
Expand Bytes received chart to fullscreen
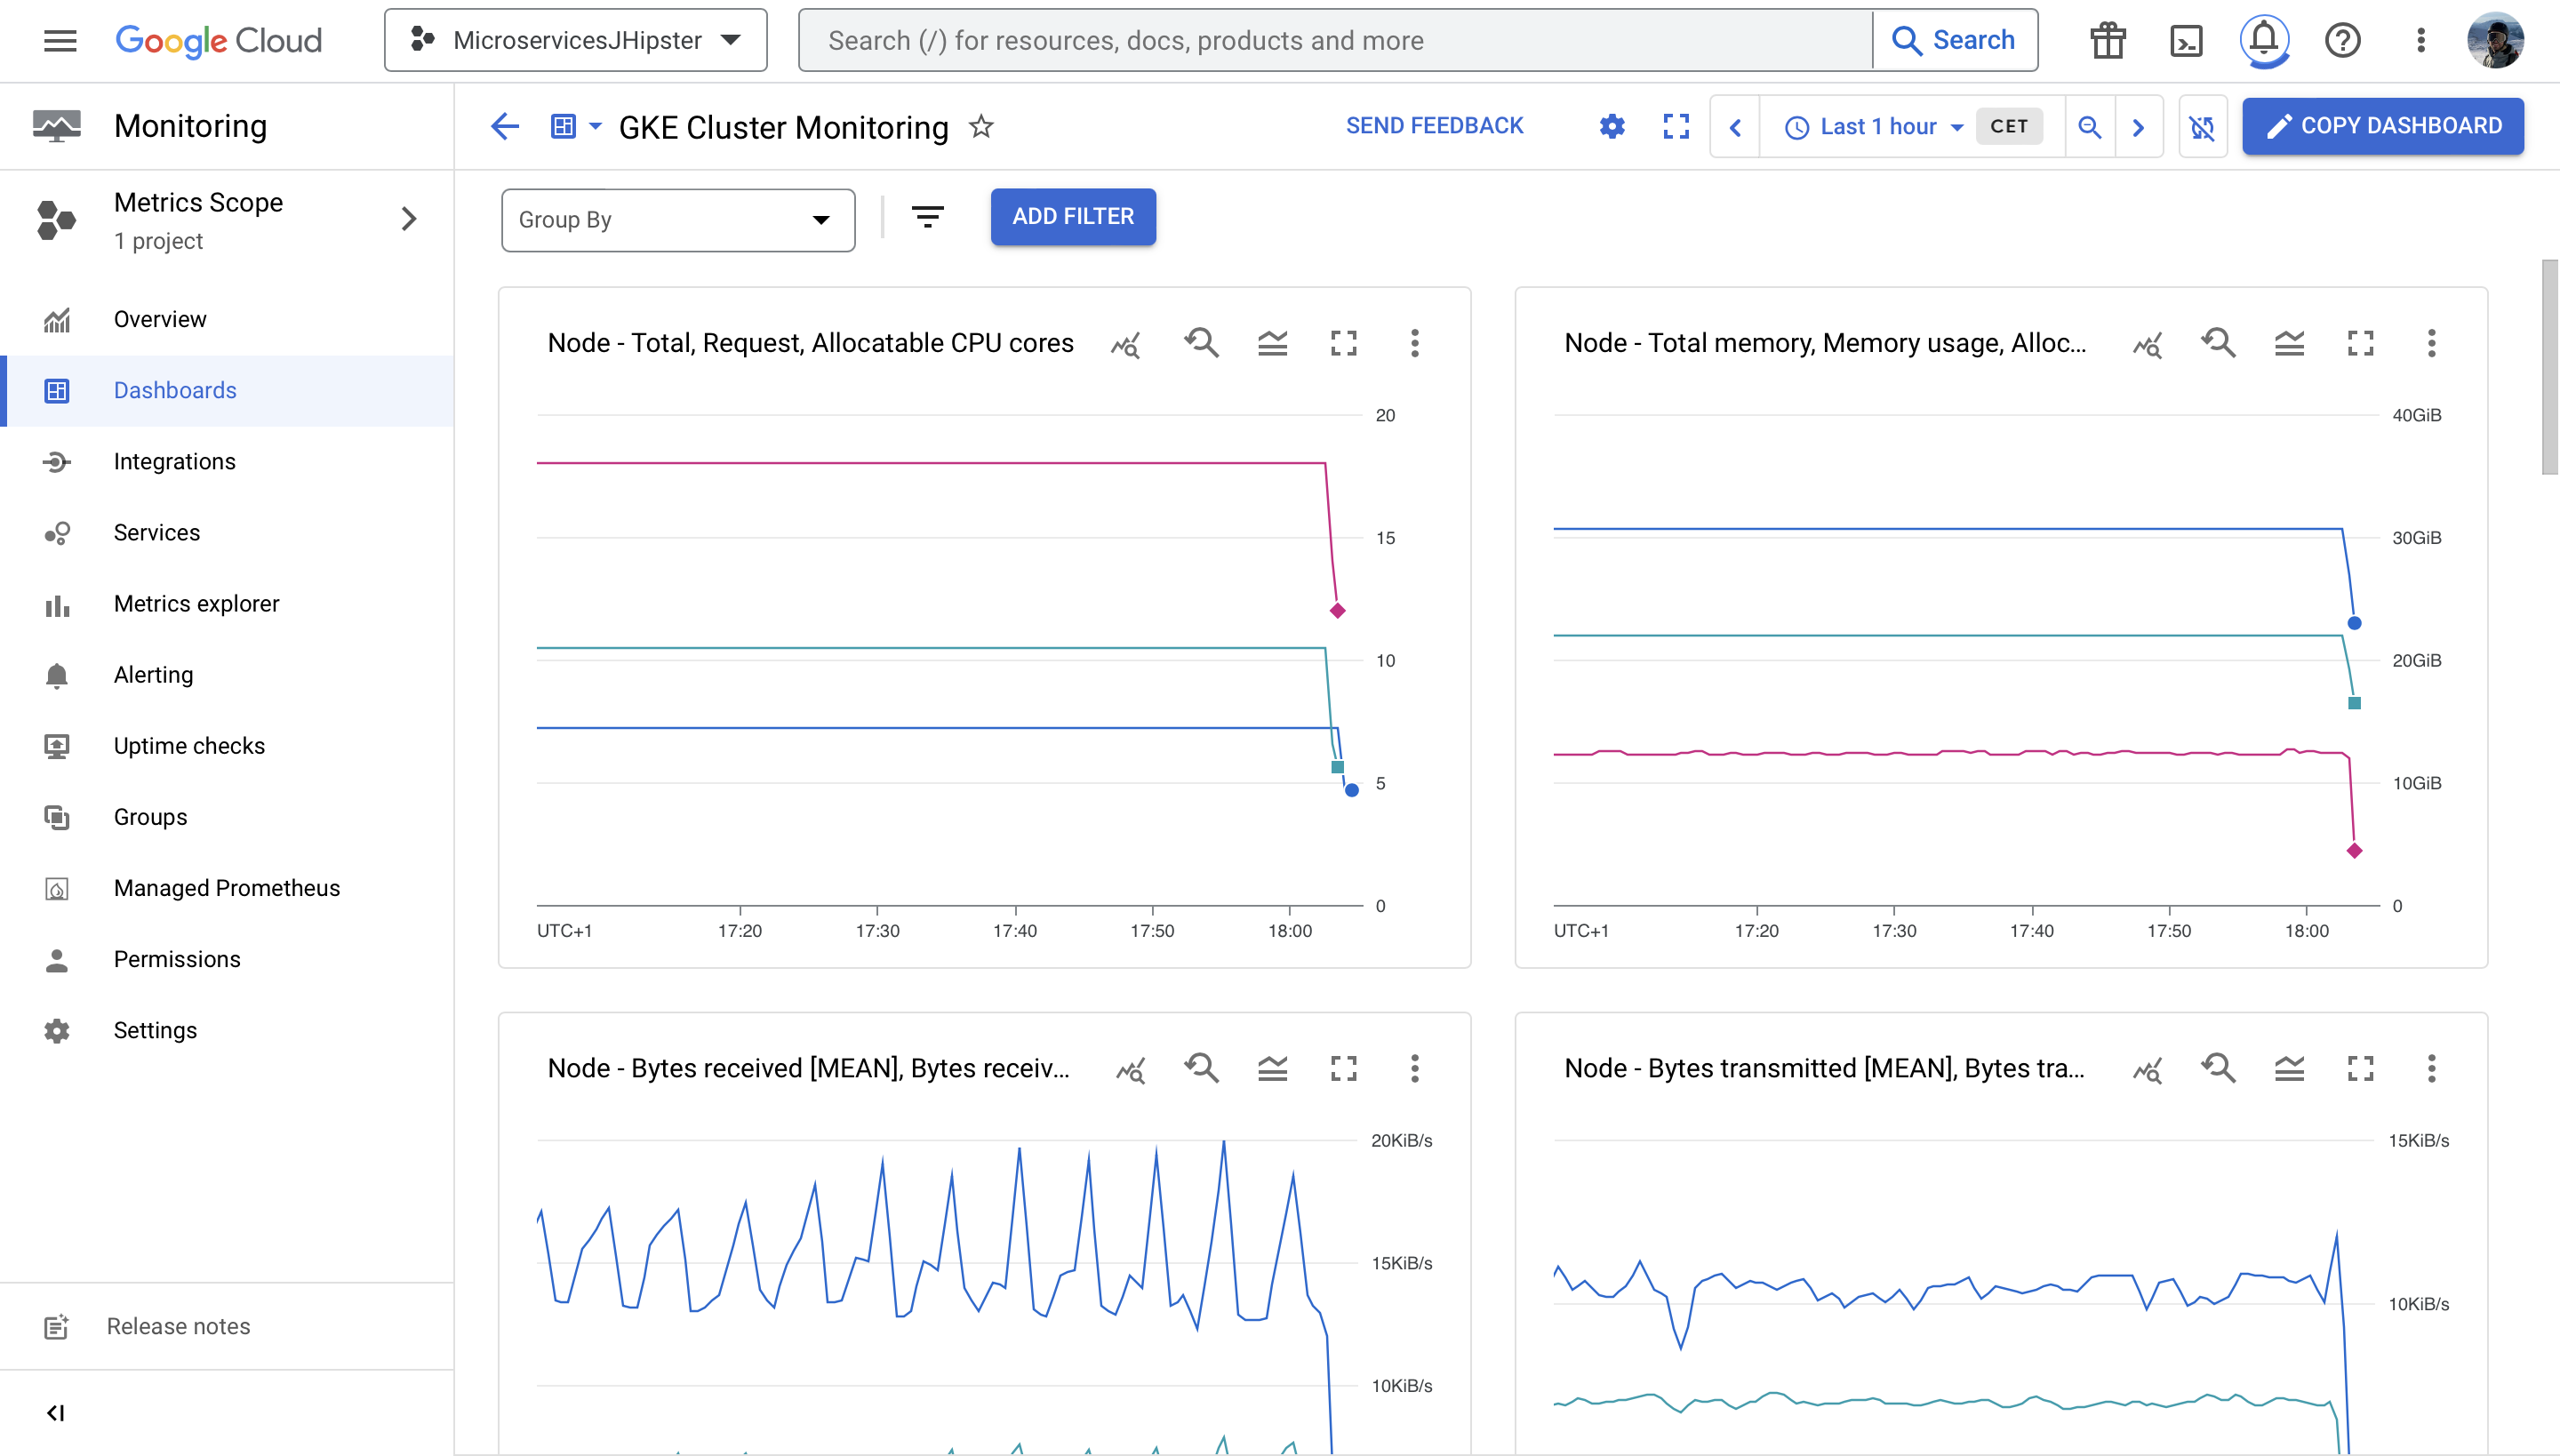(x=1343, y=1068)
